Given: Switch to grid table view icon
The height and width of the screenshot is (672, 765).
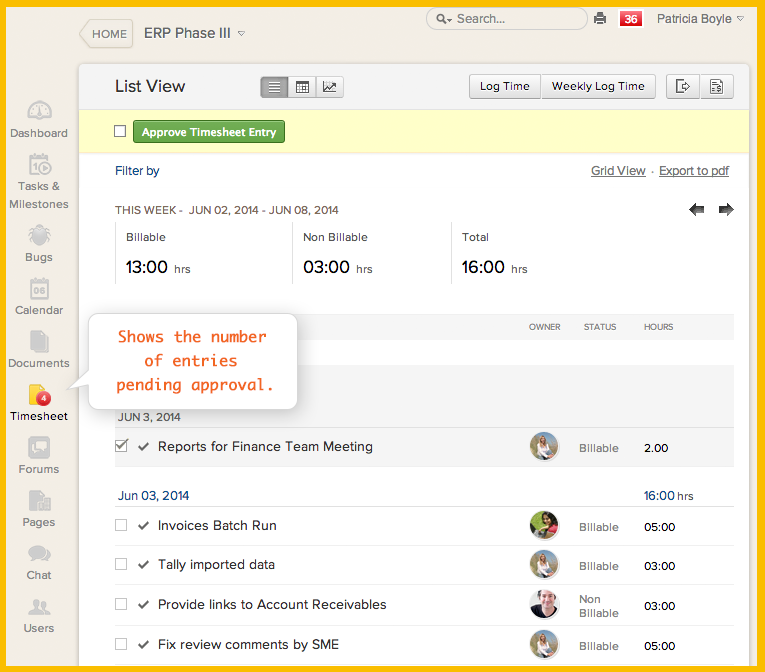Looking at the screenshot, I should tap(302, 87).
